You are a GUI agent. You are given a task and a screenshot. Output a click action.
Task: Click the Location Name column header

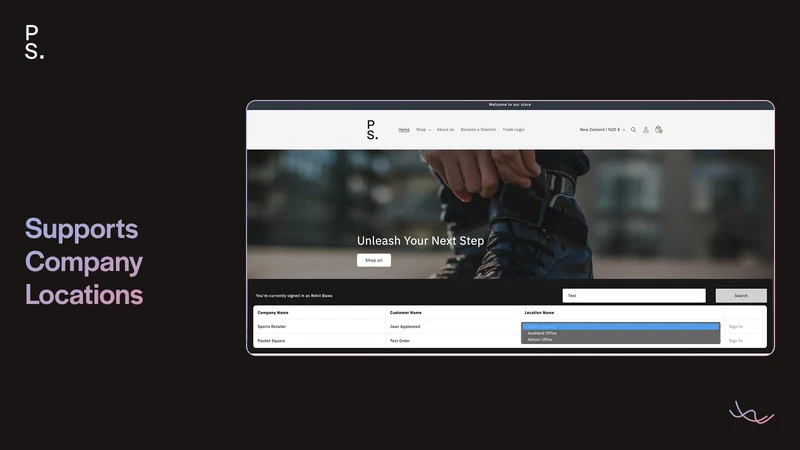(539, 313)
